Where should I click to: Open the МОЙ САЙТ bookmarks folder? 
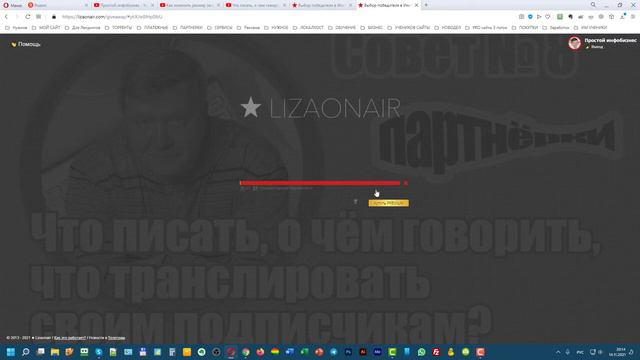46,28
